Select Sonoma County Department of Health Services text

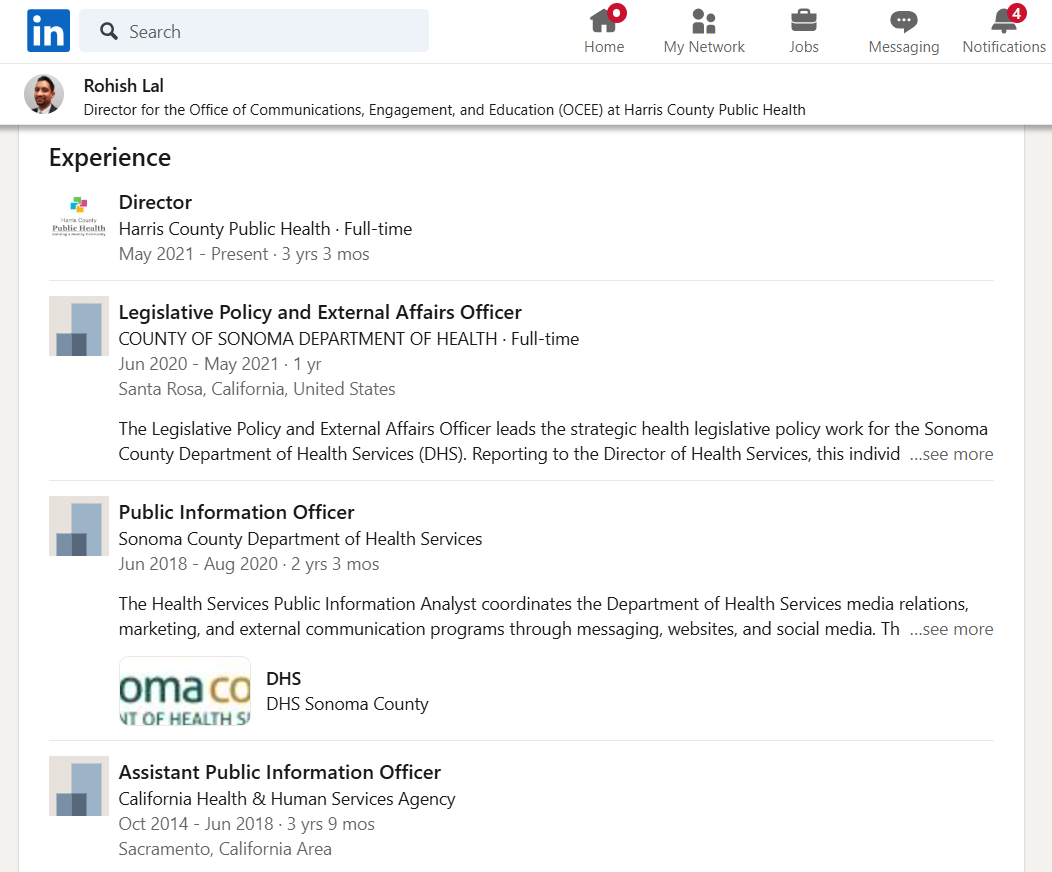tap(300, 539)
